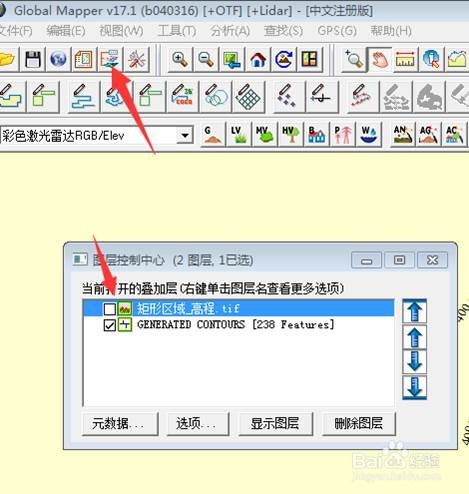Viewport: 469px width, 494px height.
Task: Click the 删除图层 button
Action: (x=359, y=424)
